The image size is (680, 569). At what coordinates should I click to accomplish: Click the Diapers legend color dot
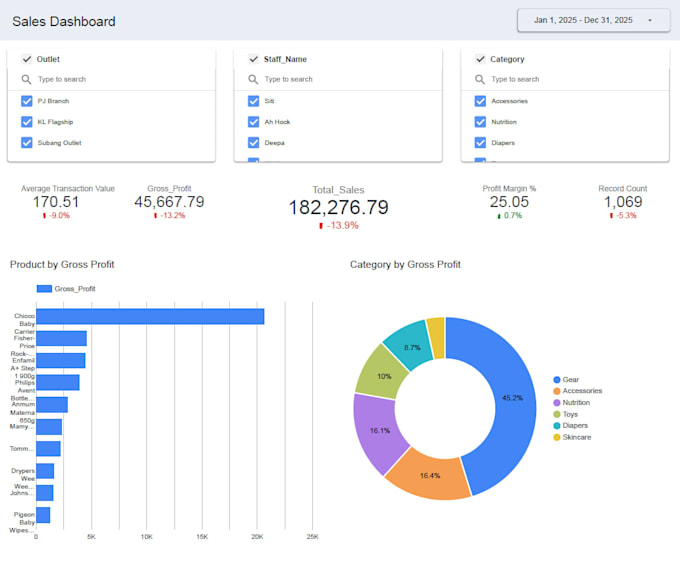[x=557, y=426]
